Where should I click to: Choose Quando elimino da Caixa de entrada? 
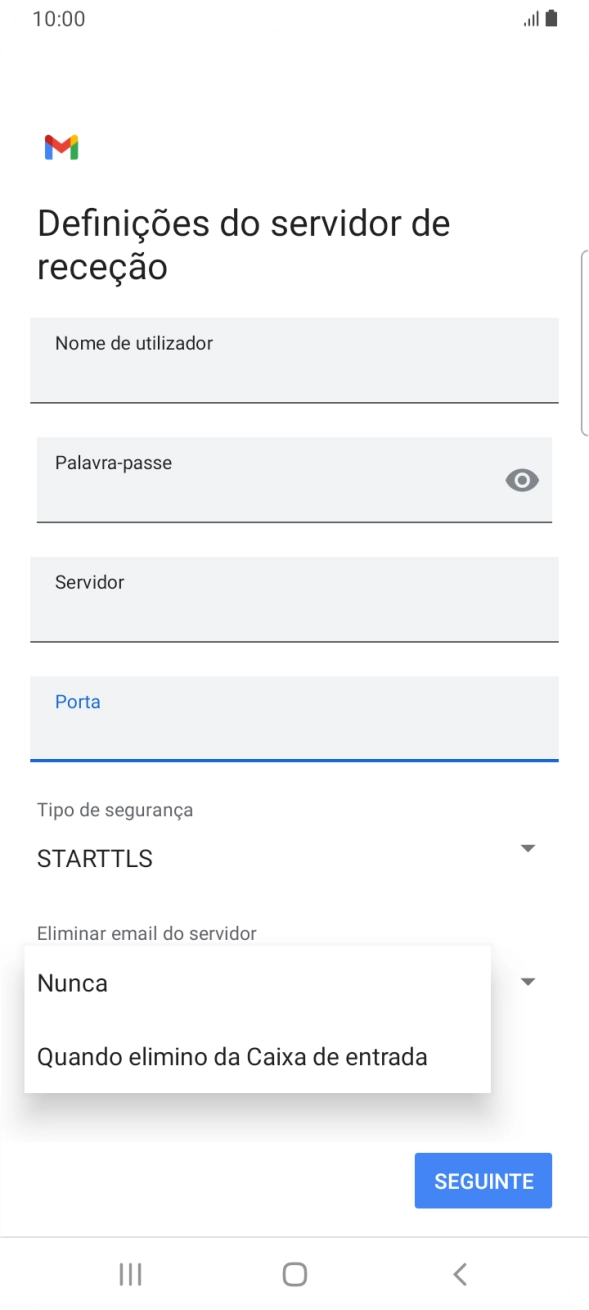point(231,1056)
